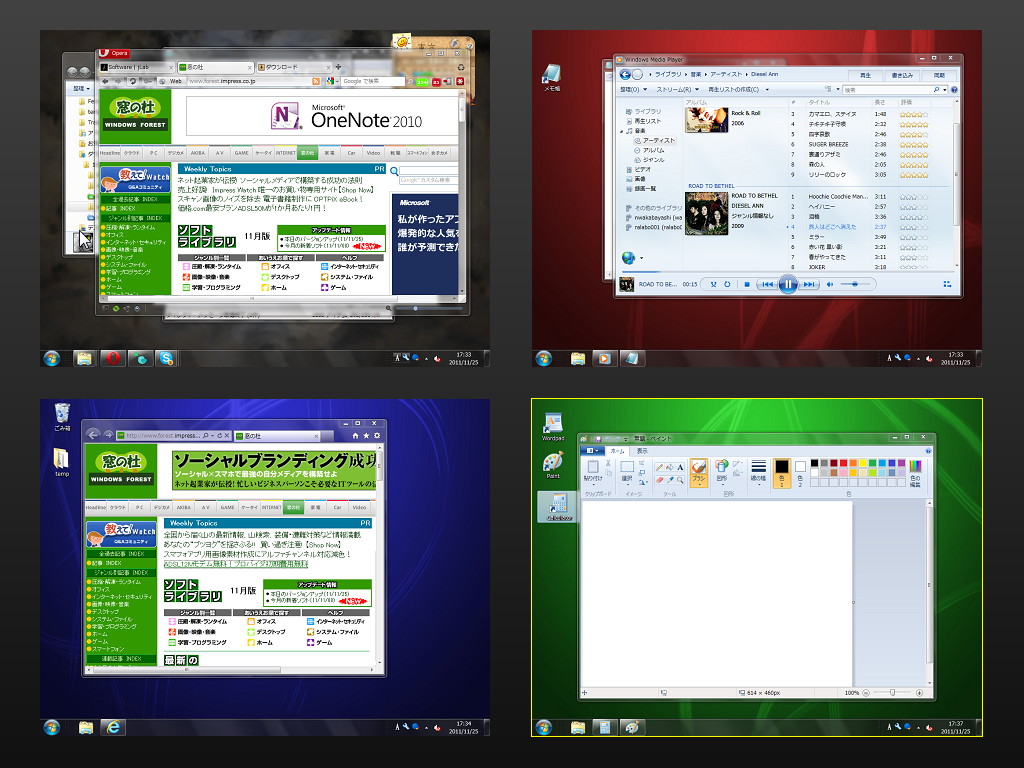Switch Media Player to Now Playing view
The width and height of the screenshot is (1024, 768).
(x=947, y=284)
